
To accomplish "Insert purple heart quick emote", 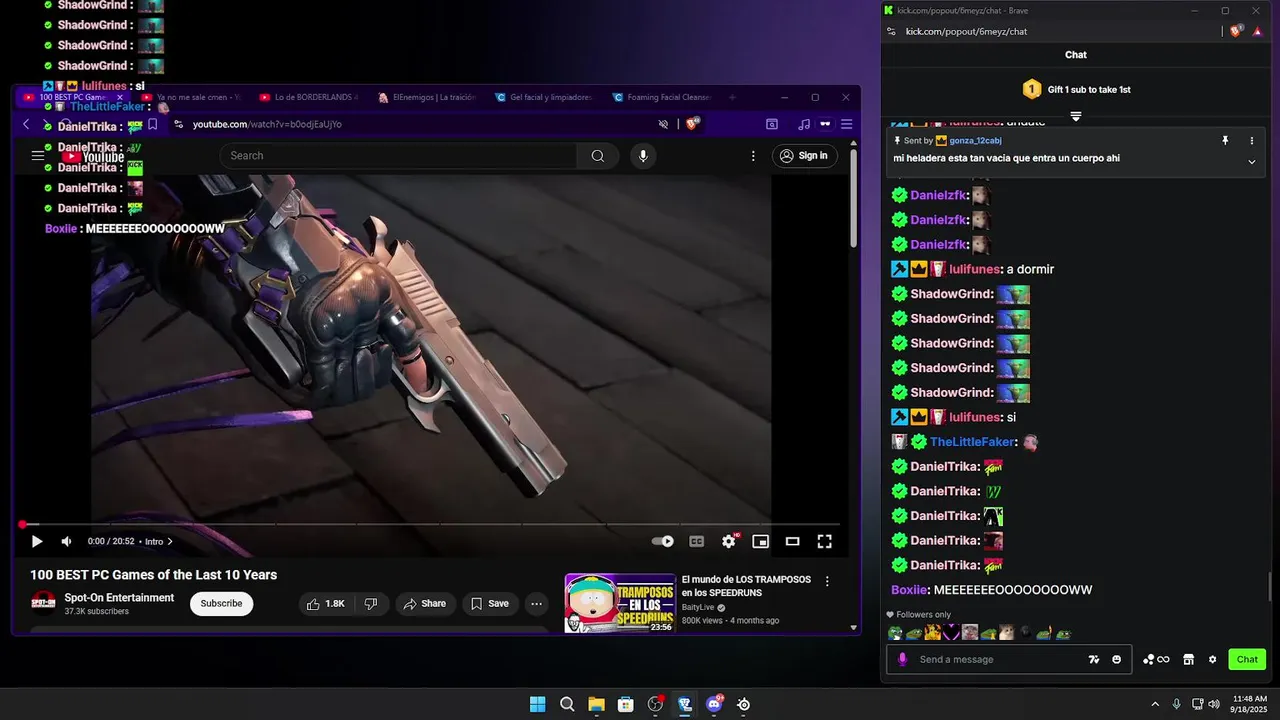I will pos(950,632).
